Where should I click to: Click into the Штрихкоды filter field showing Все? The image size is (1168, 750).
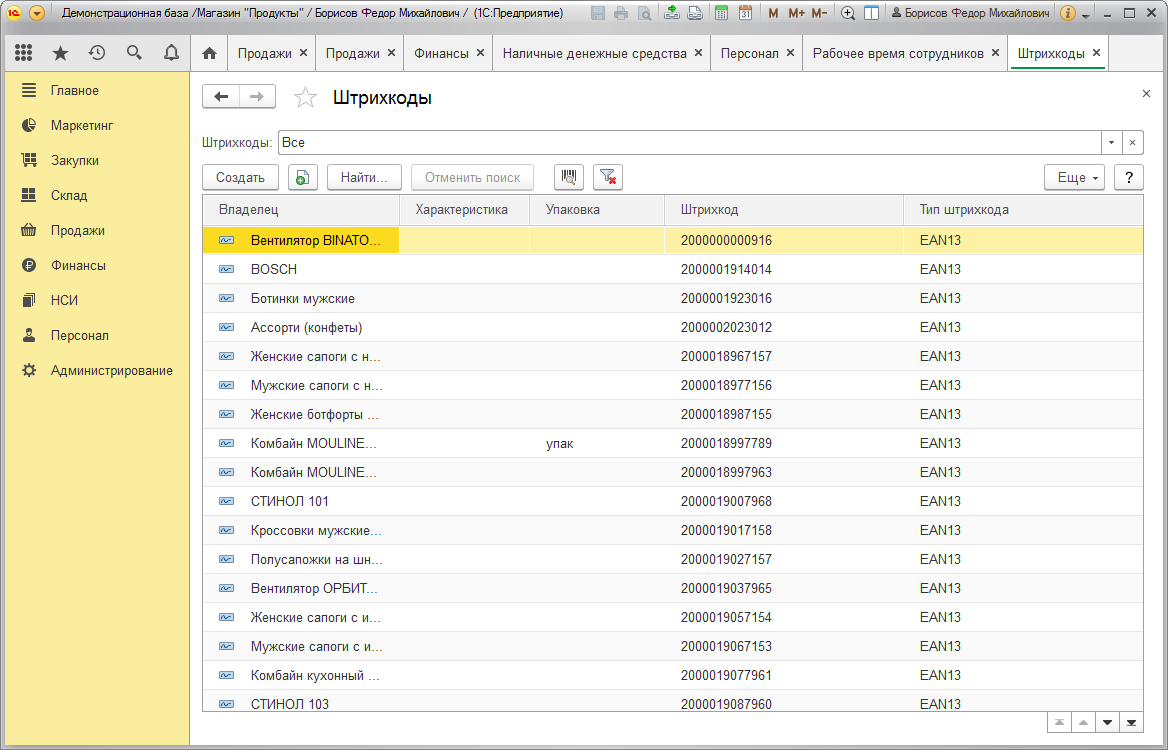pyautogui.click(x=690, y=142)
